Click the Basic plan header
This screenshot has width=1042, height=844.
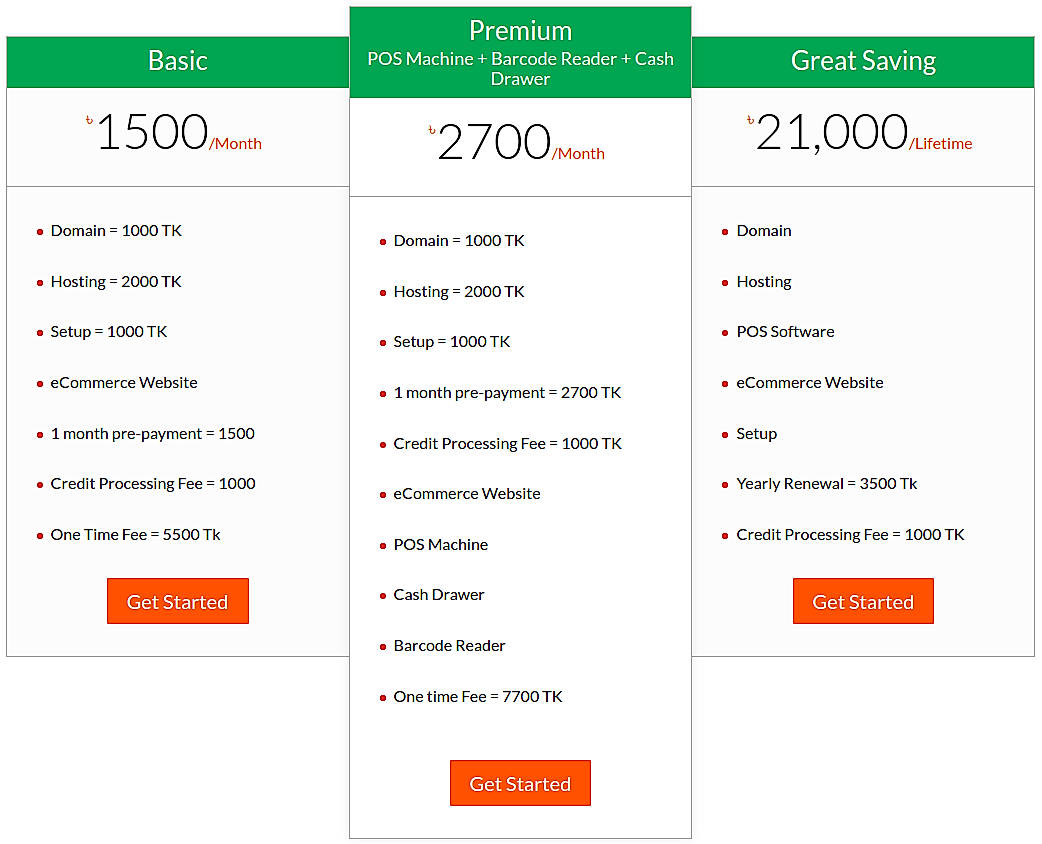pos(177,61)
